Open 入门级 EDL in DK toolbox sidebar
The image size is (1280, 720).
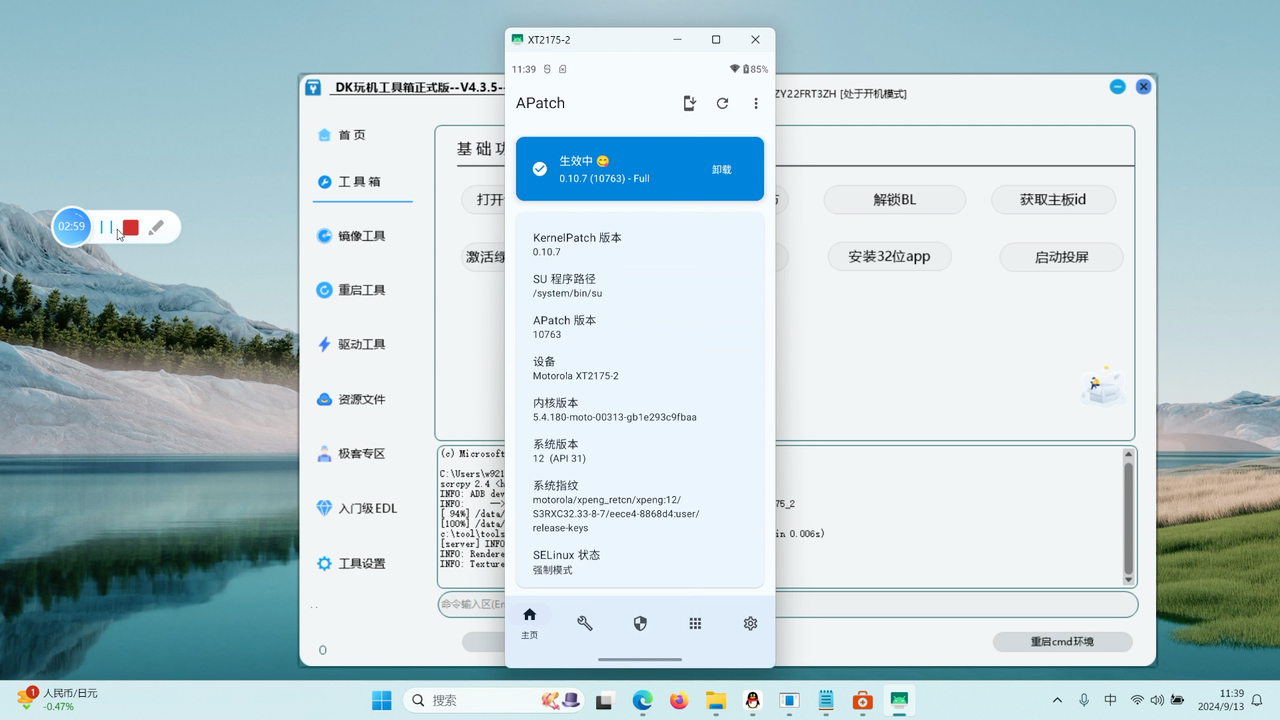357,508
